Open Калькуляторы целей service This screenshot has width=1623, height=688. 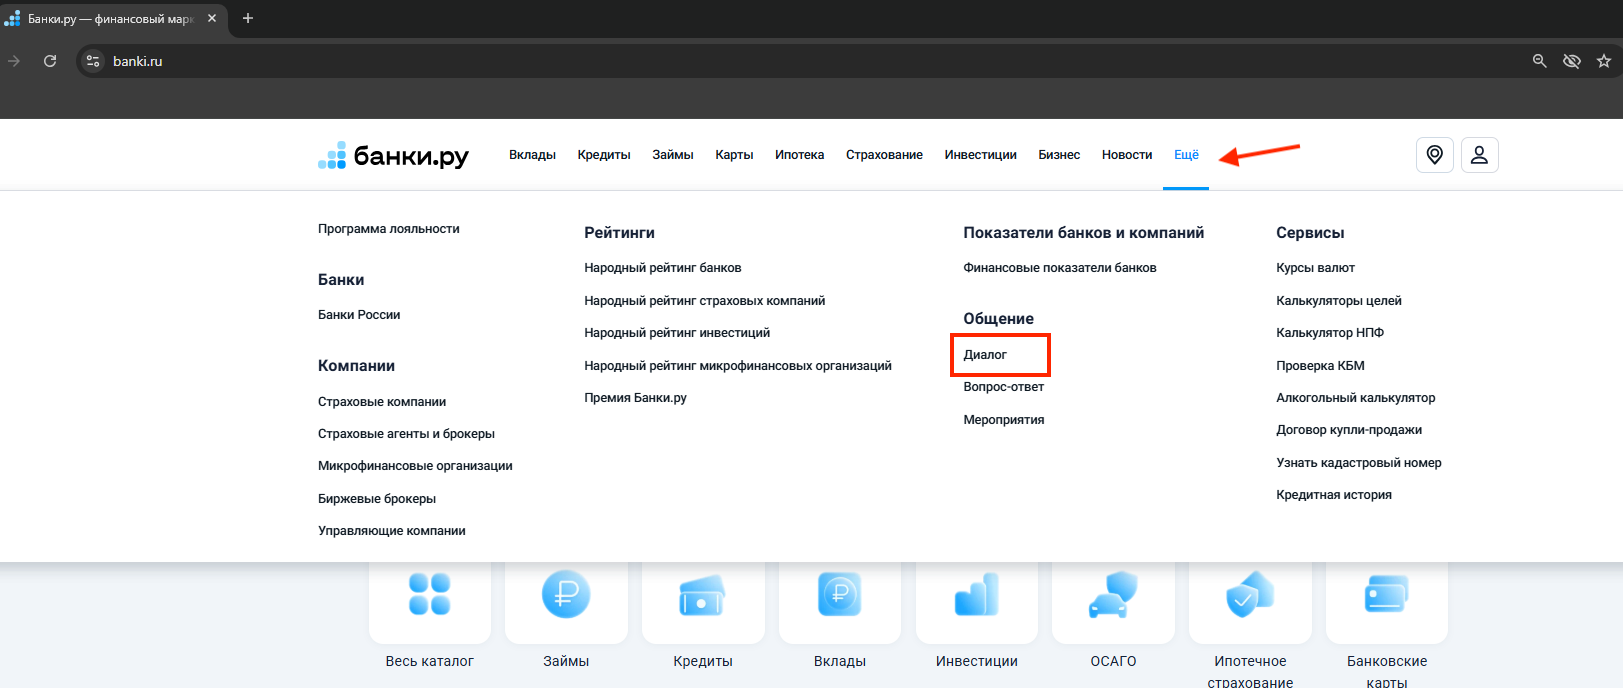click(x=1339, y=301)
